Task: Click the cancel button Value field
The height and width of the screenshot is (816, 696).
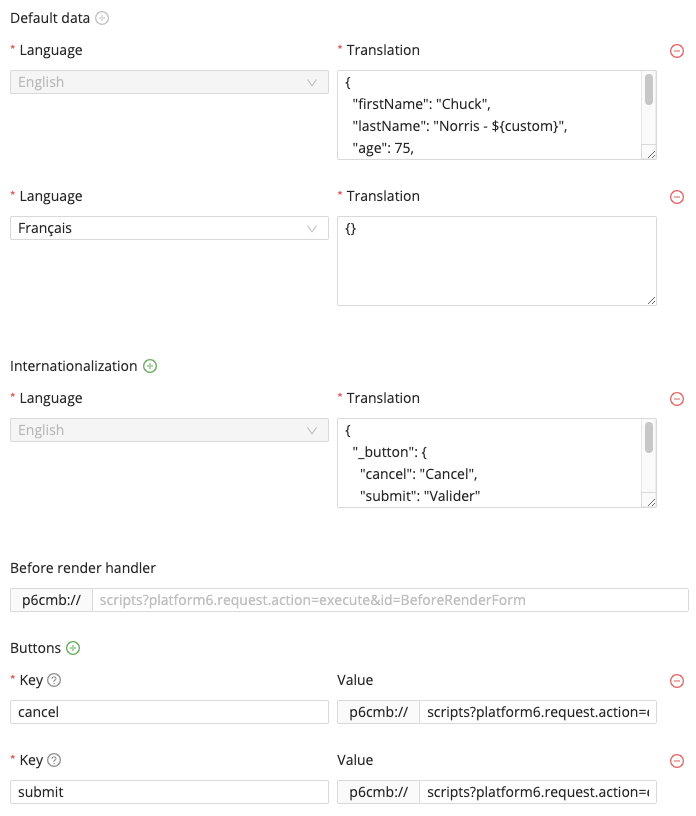Action: tap(540, 712)
